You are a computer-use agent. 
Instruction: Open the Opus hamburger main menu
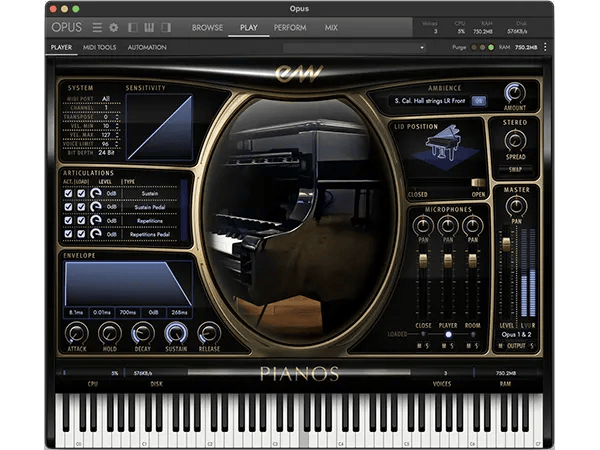[97, 28]
